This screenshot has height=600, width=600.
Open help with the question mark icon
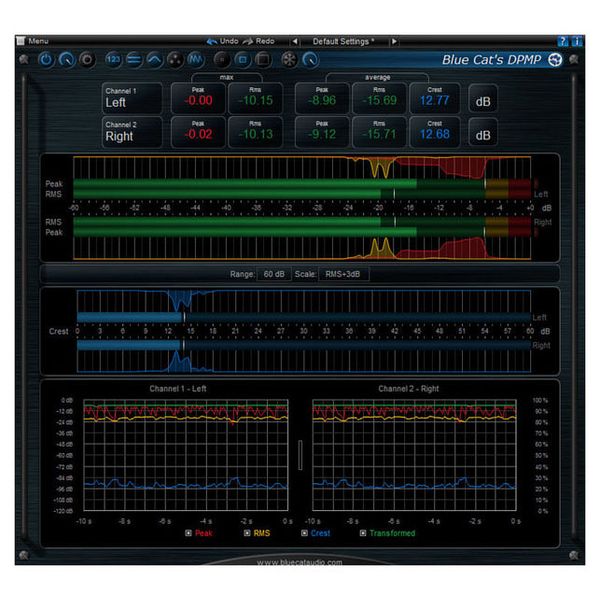562,41
